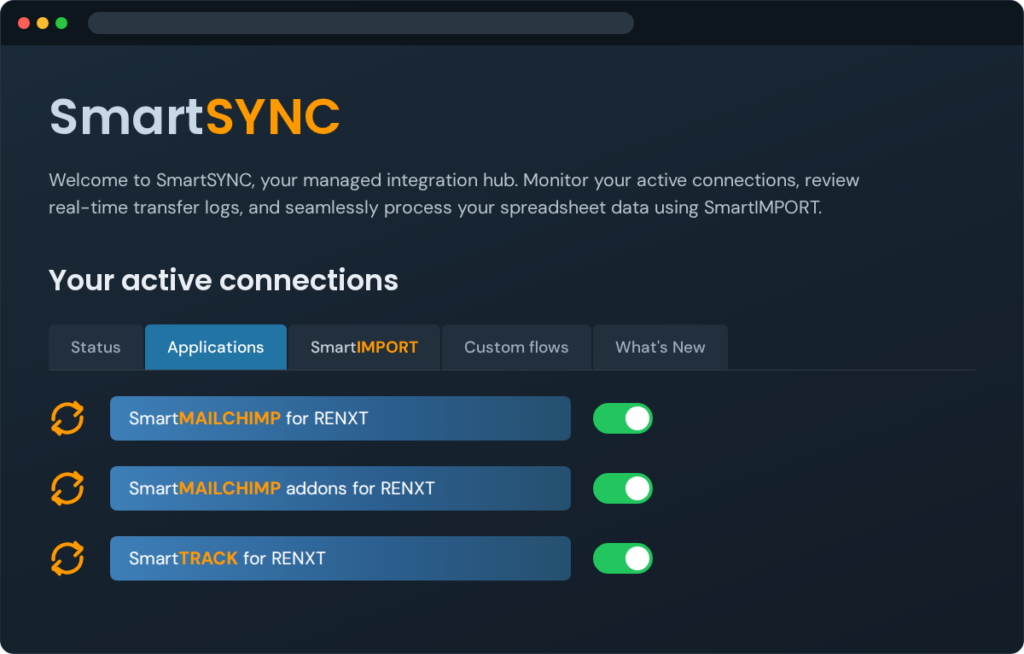Click sync icon beside SmartMAILCHIMP for RENXT
This screenshot has width=1024, height=654.
[x=67, y=418]
